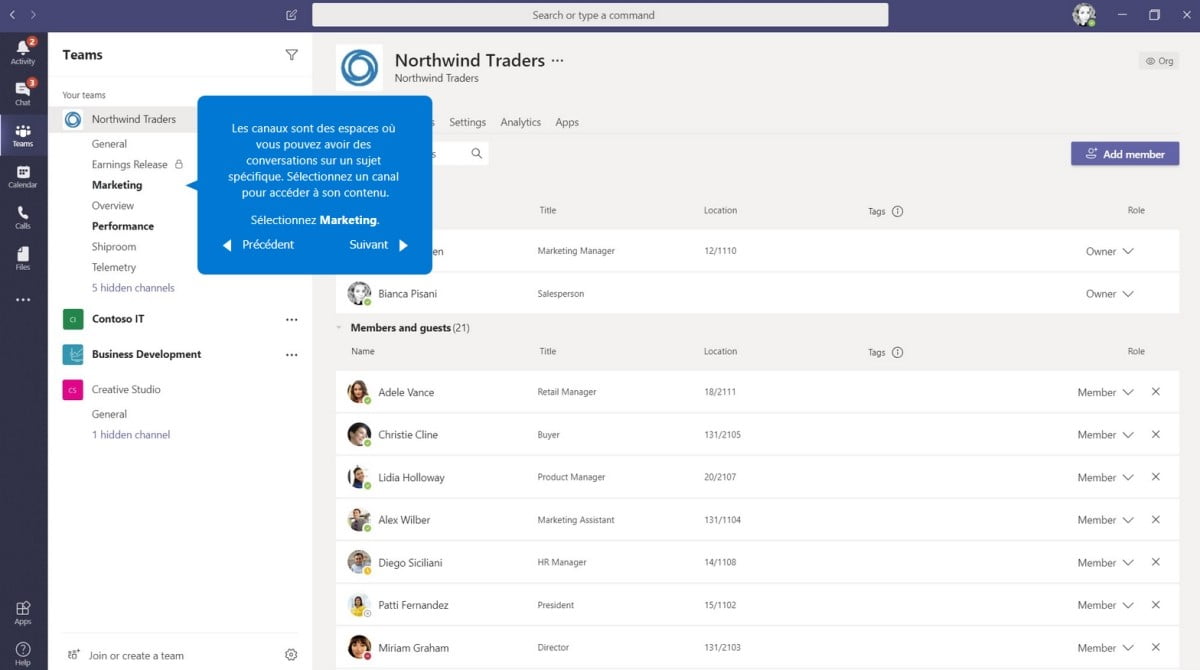Click info icon next to owners Tags
The image size is (1200, 670).
[897, 211]
